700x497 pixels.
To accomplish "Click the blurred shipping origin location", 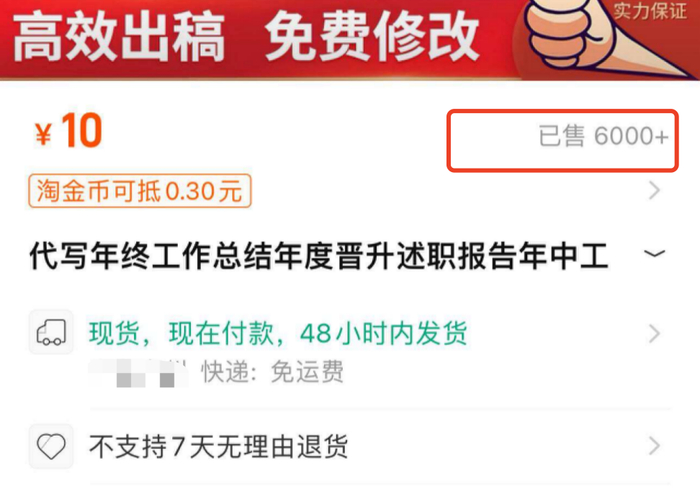I will tap(139, 372).
